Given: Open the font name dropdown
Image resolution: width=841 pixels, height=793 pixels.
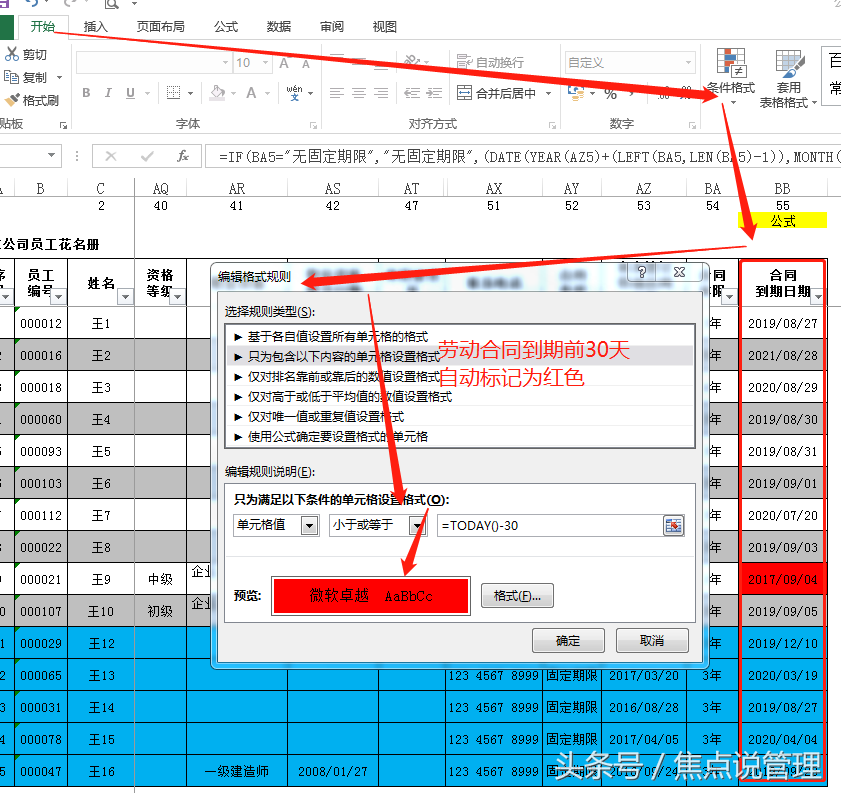Looking at the screenshot, I should point(226,63).
